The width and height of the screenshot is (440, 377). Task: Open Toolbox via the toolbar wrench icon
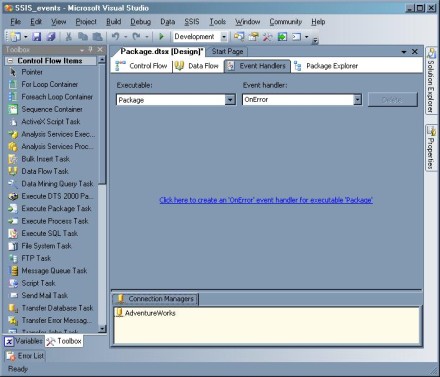(268, 36)
